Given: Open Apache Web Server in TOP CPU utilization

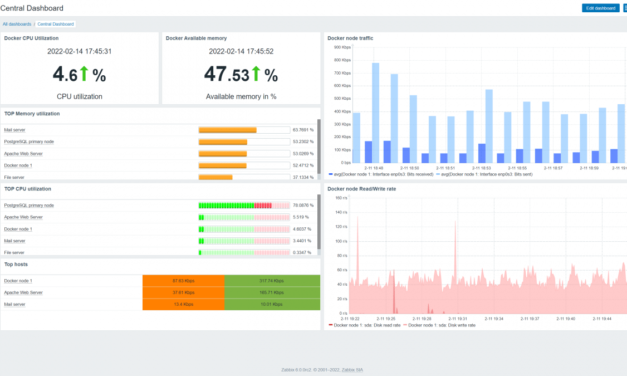Looking at the screenshot, I should click(23, 217).
